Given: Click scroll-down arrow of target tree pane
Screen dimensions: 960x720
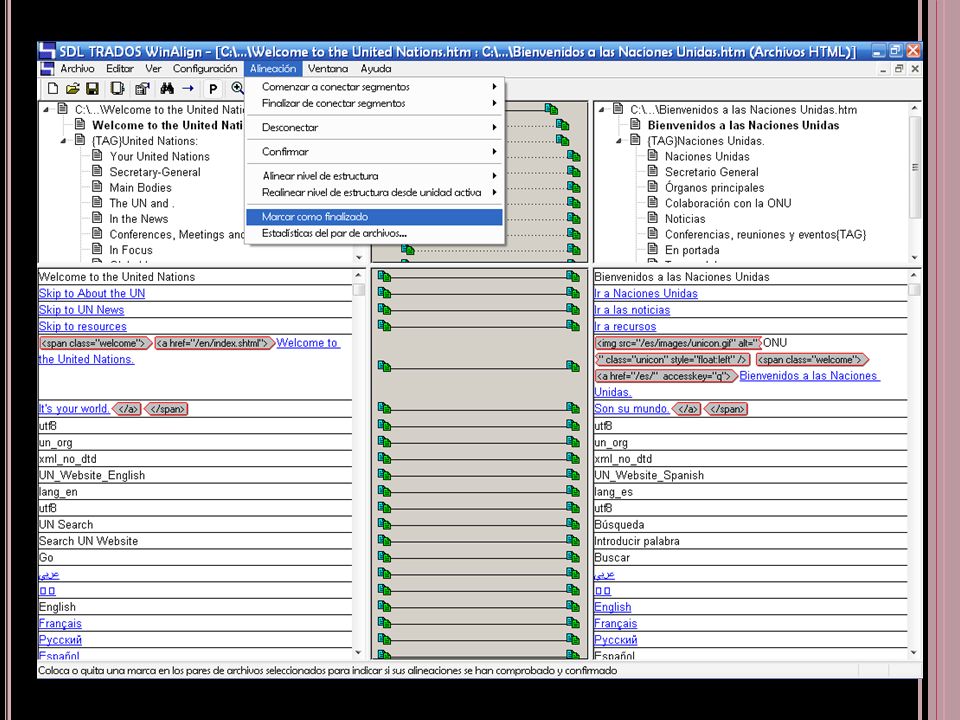Looking at the screenshot, I should pyautogui.click(x=915, y=257).
